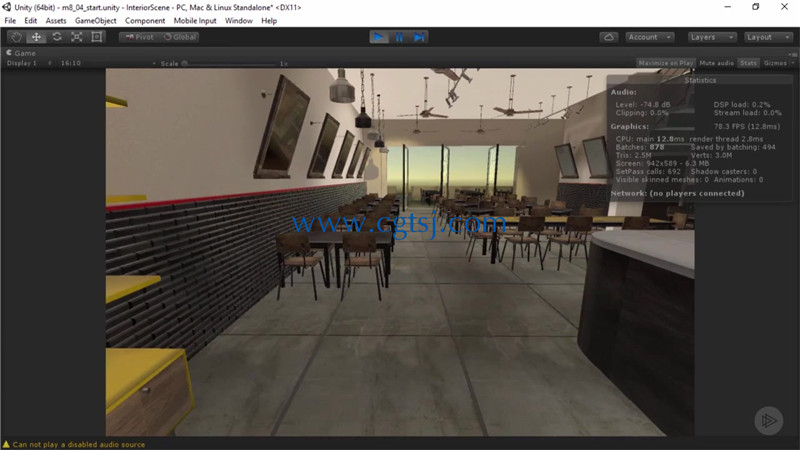The height and width of the screenshot is (450, 800).
Task: Select the Hand tool
Action: 16,37
